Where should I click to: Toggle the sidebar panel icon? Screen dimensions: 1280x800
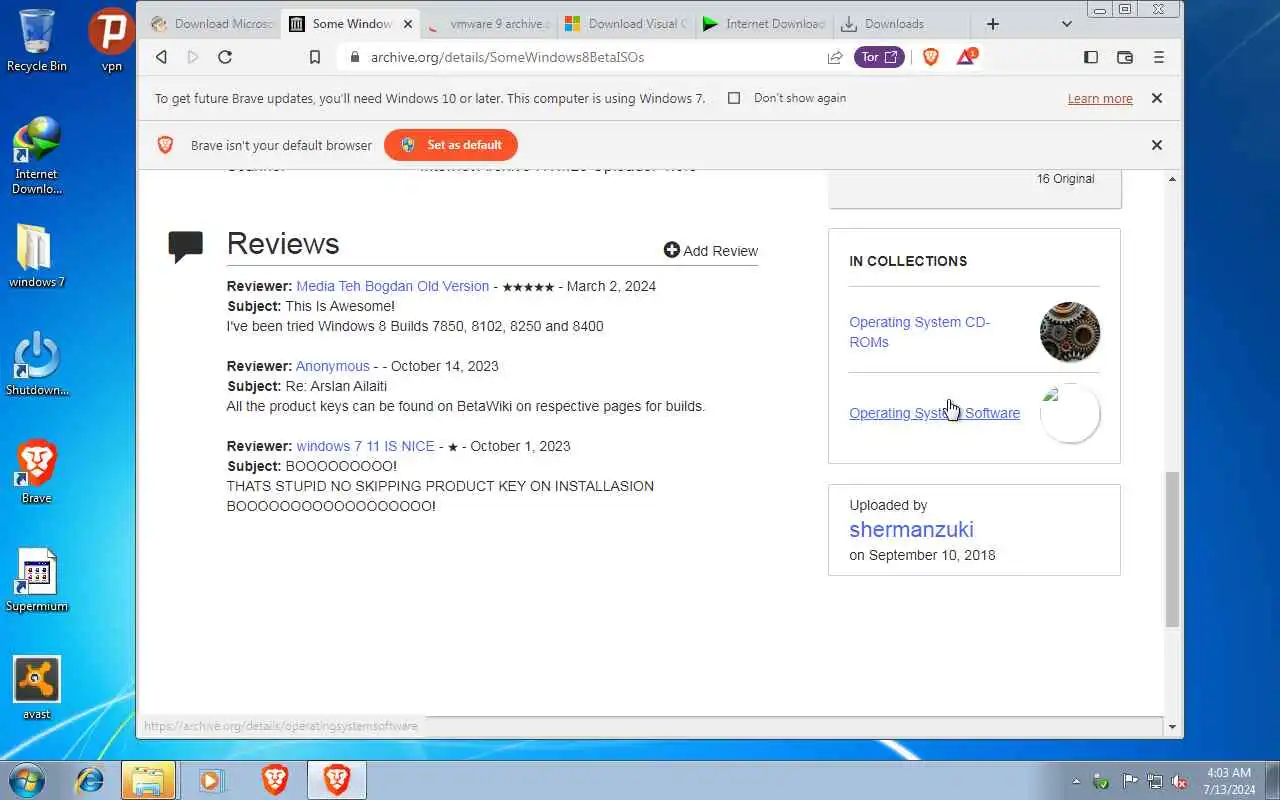[x=1091, y=57]
